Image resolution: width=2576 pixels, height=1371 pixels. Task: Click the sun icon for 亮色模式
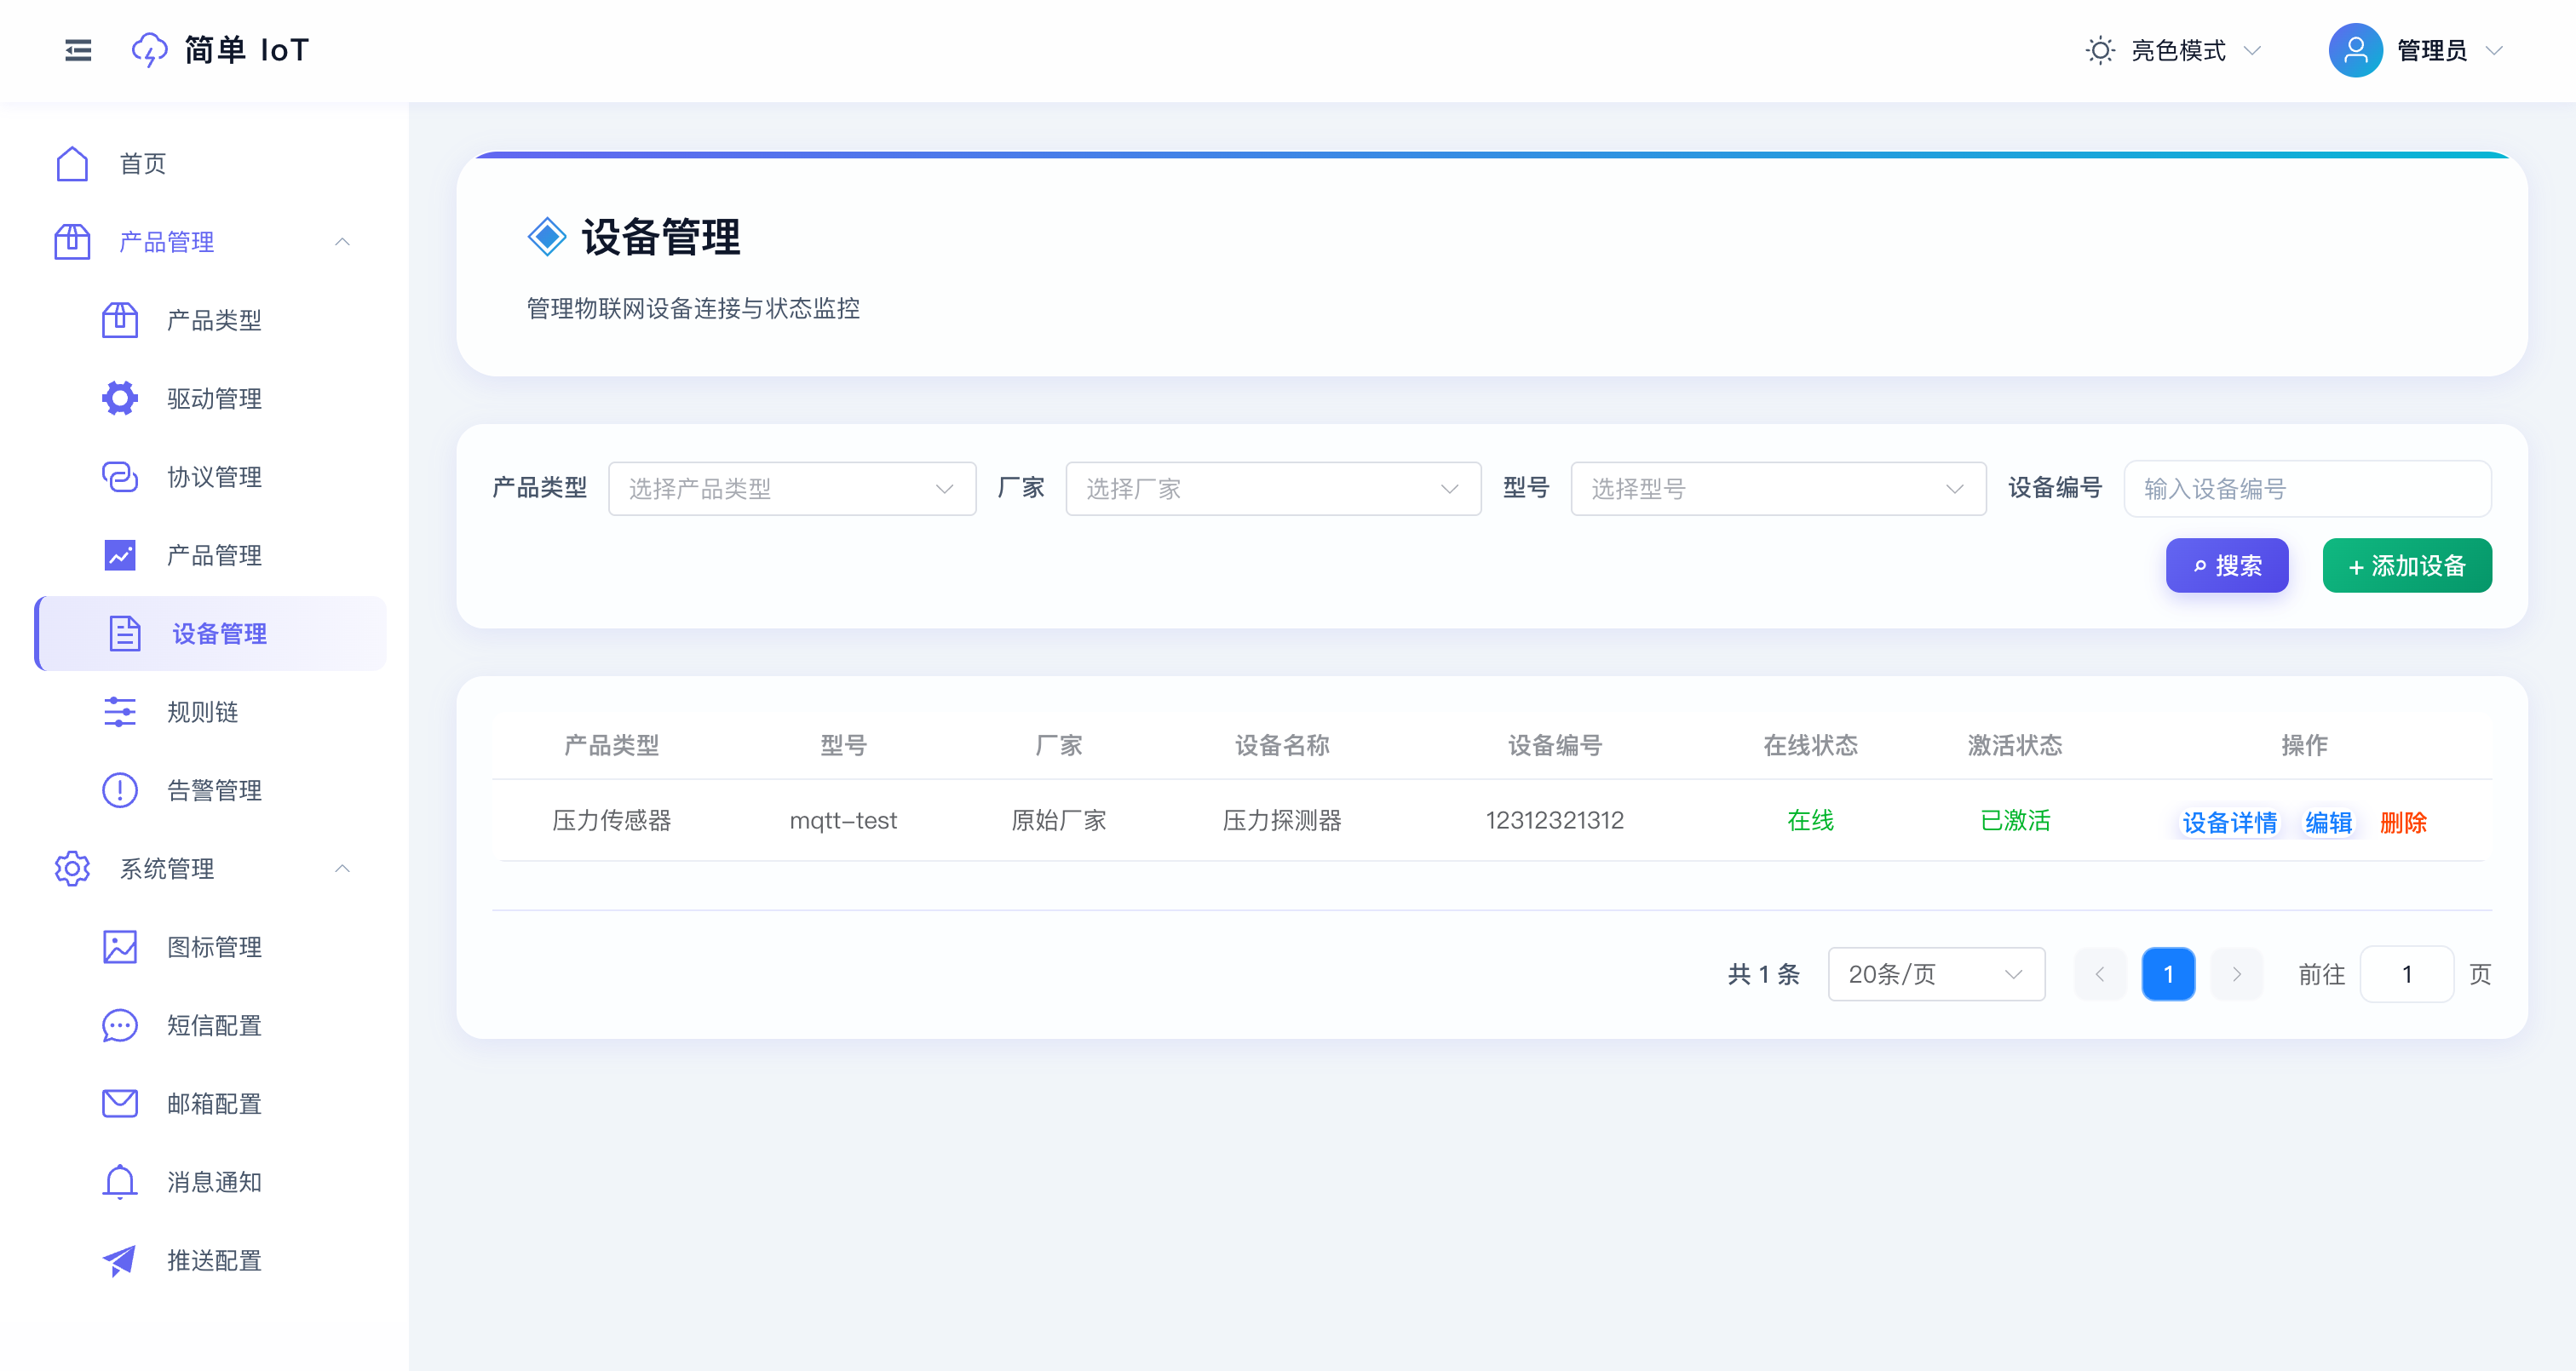2100,50
